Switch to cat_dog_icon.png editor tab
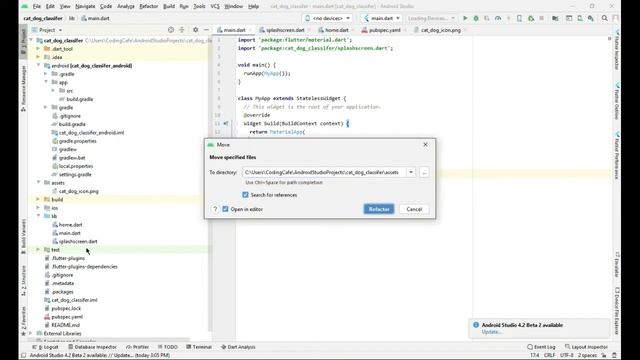The height and width of the screenshot is (360, 640). [440, 30]
